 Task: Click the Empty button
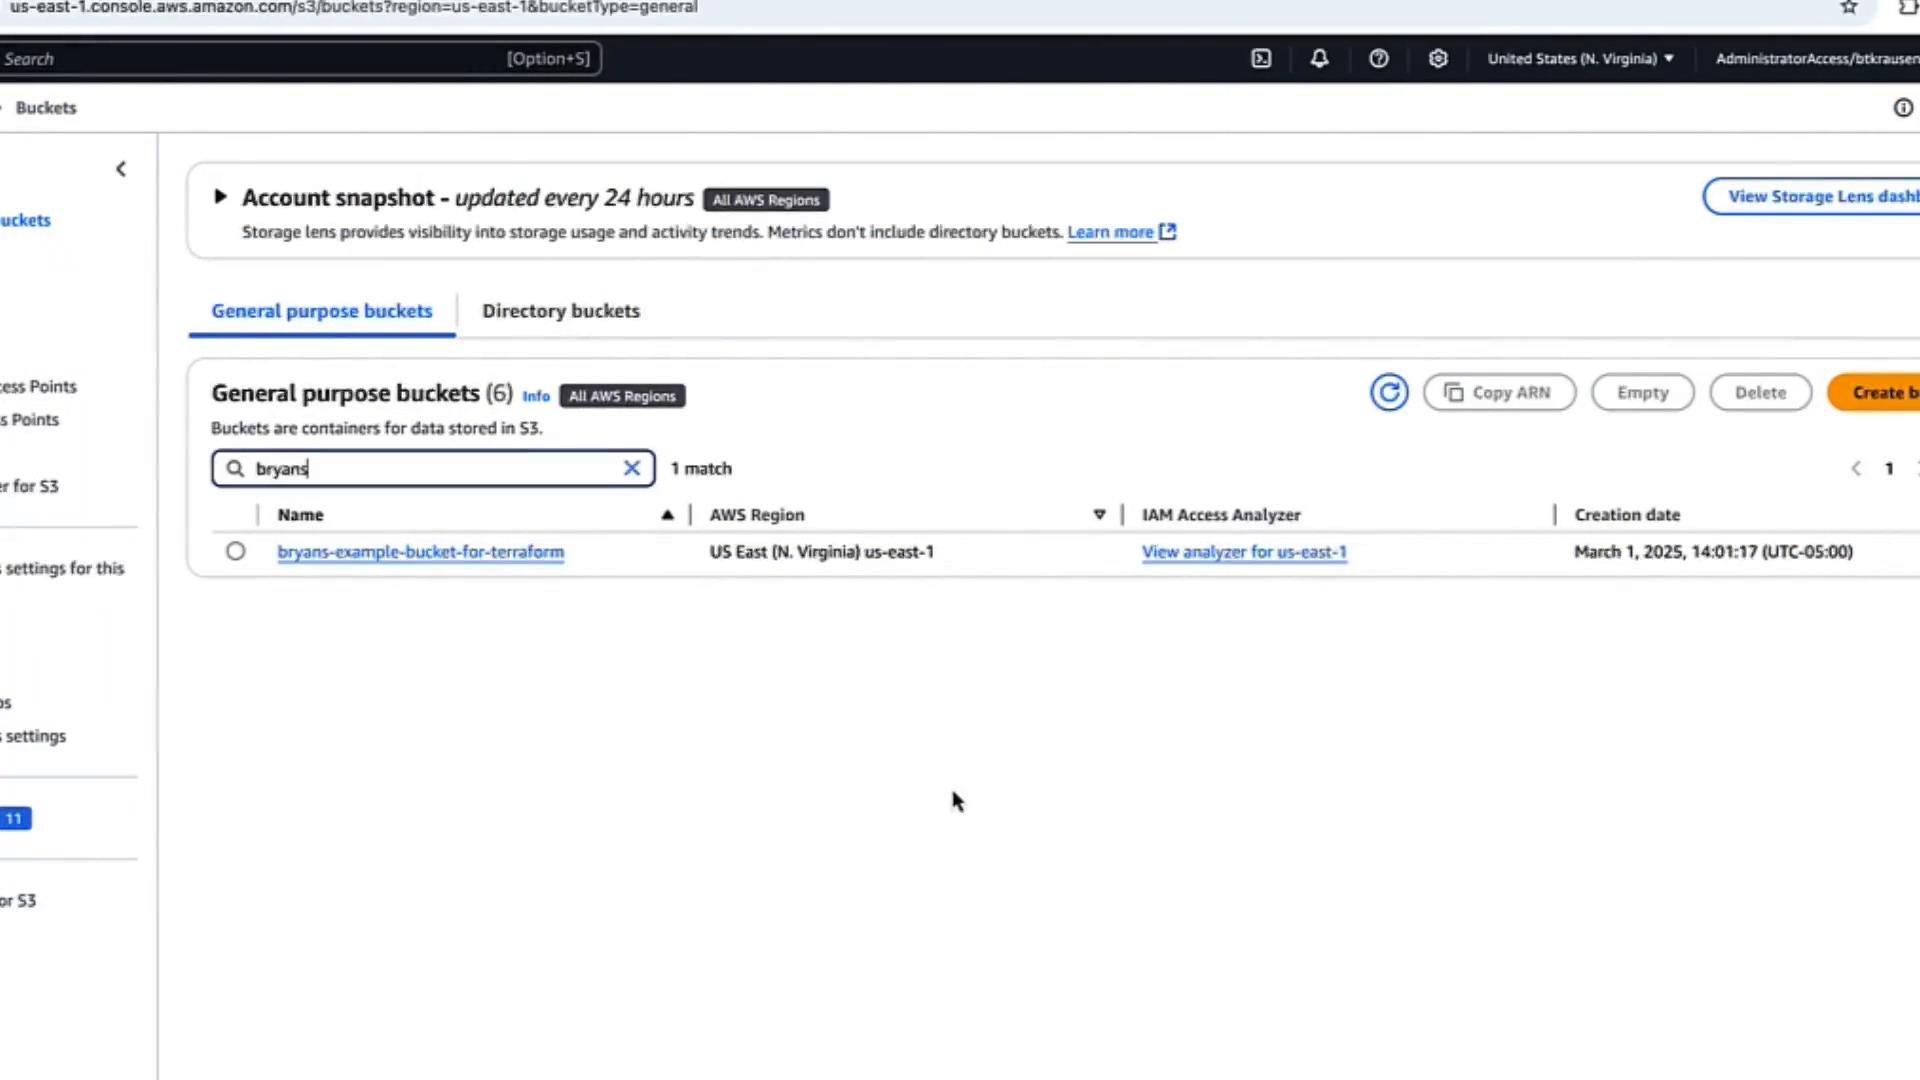click(x=1643, y=393)
